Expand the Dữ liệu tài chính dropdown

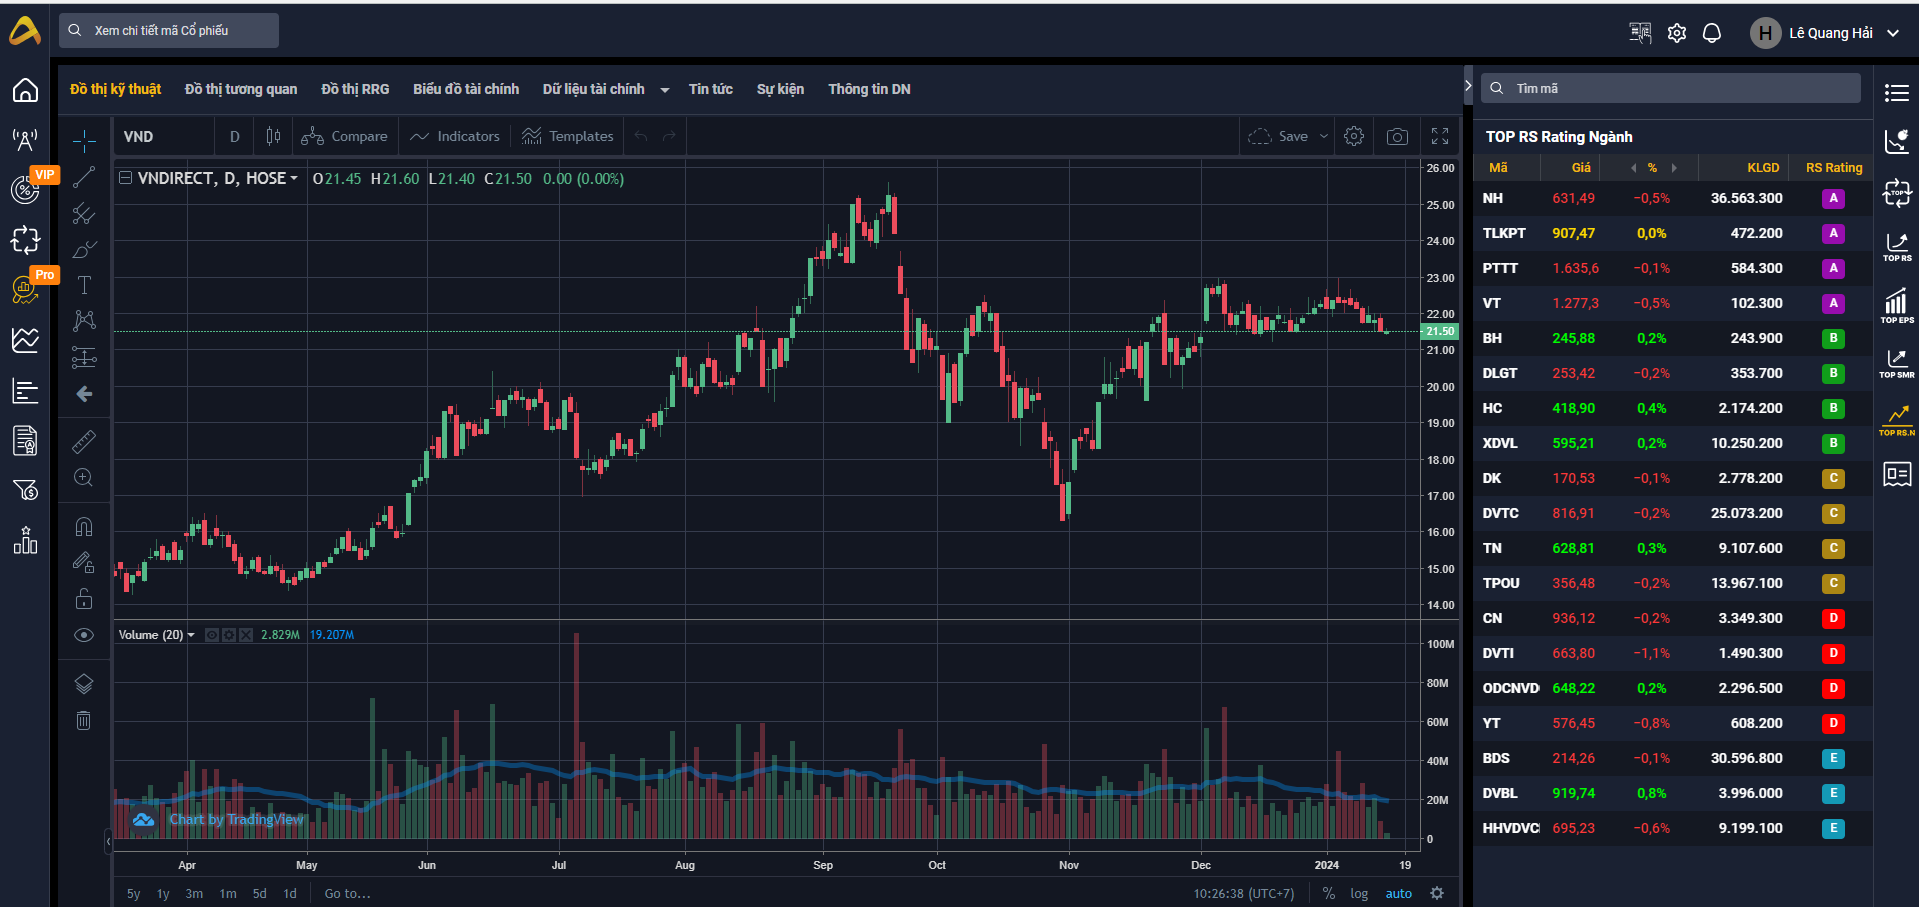[x=665, y=90]
